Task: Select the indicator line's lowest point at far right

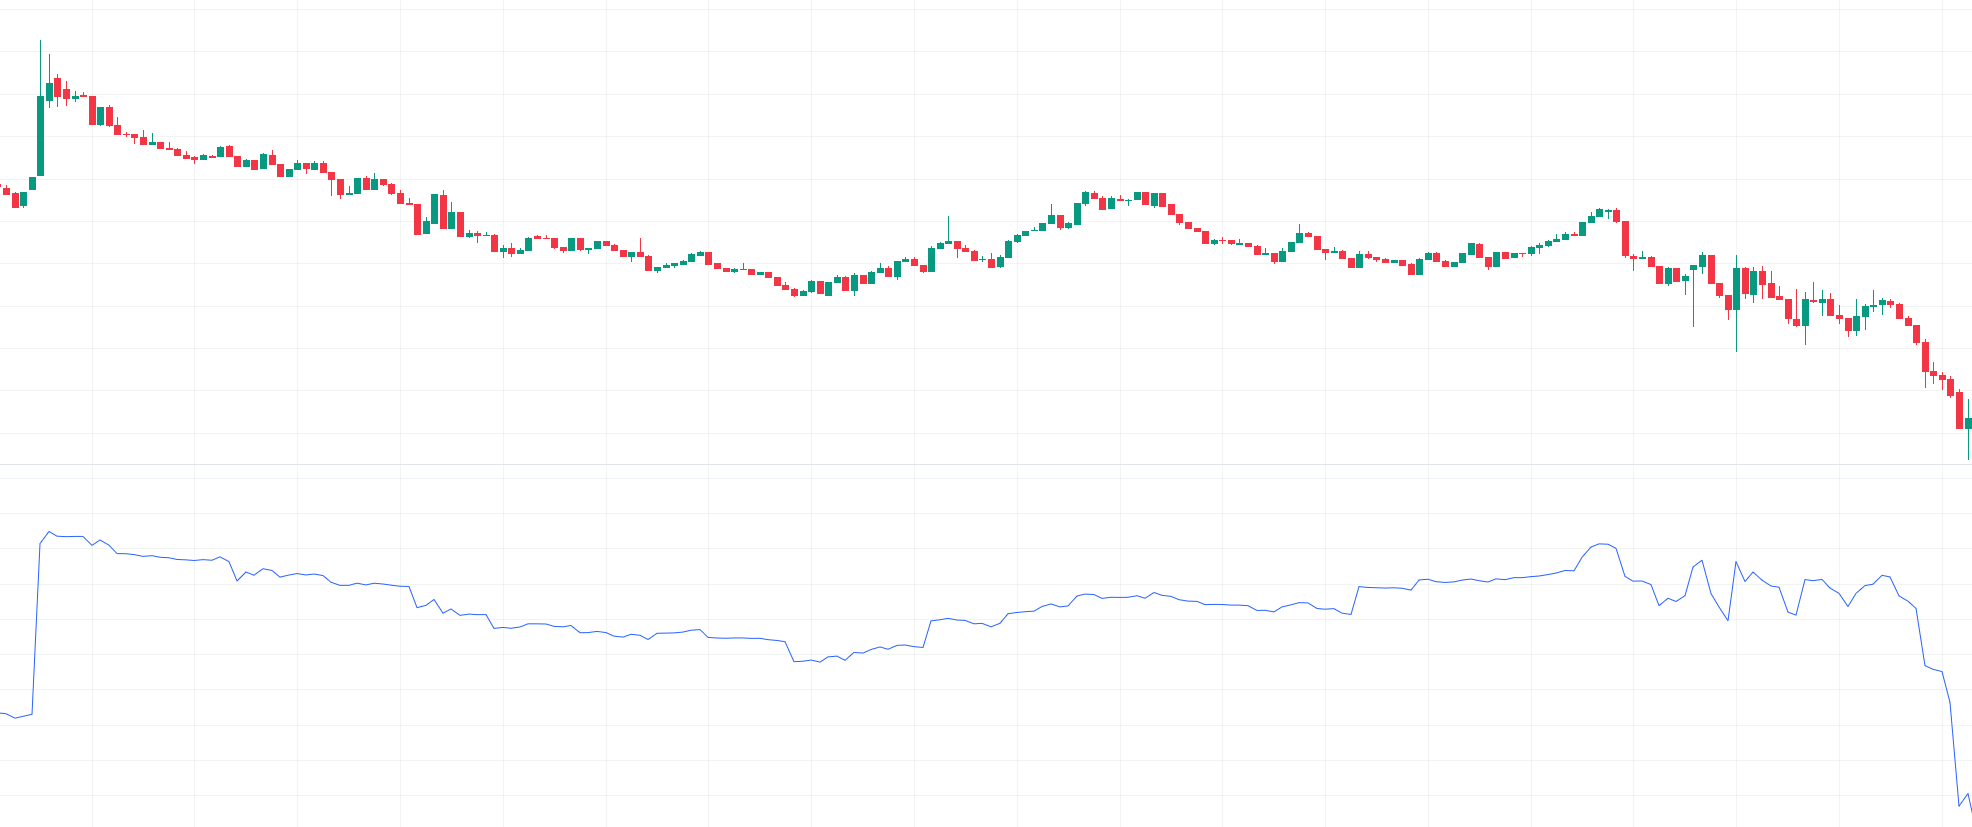Action: coord(1959,805)
